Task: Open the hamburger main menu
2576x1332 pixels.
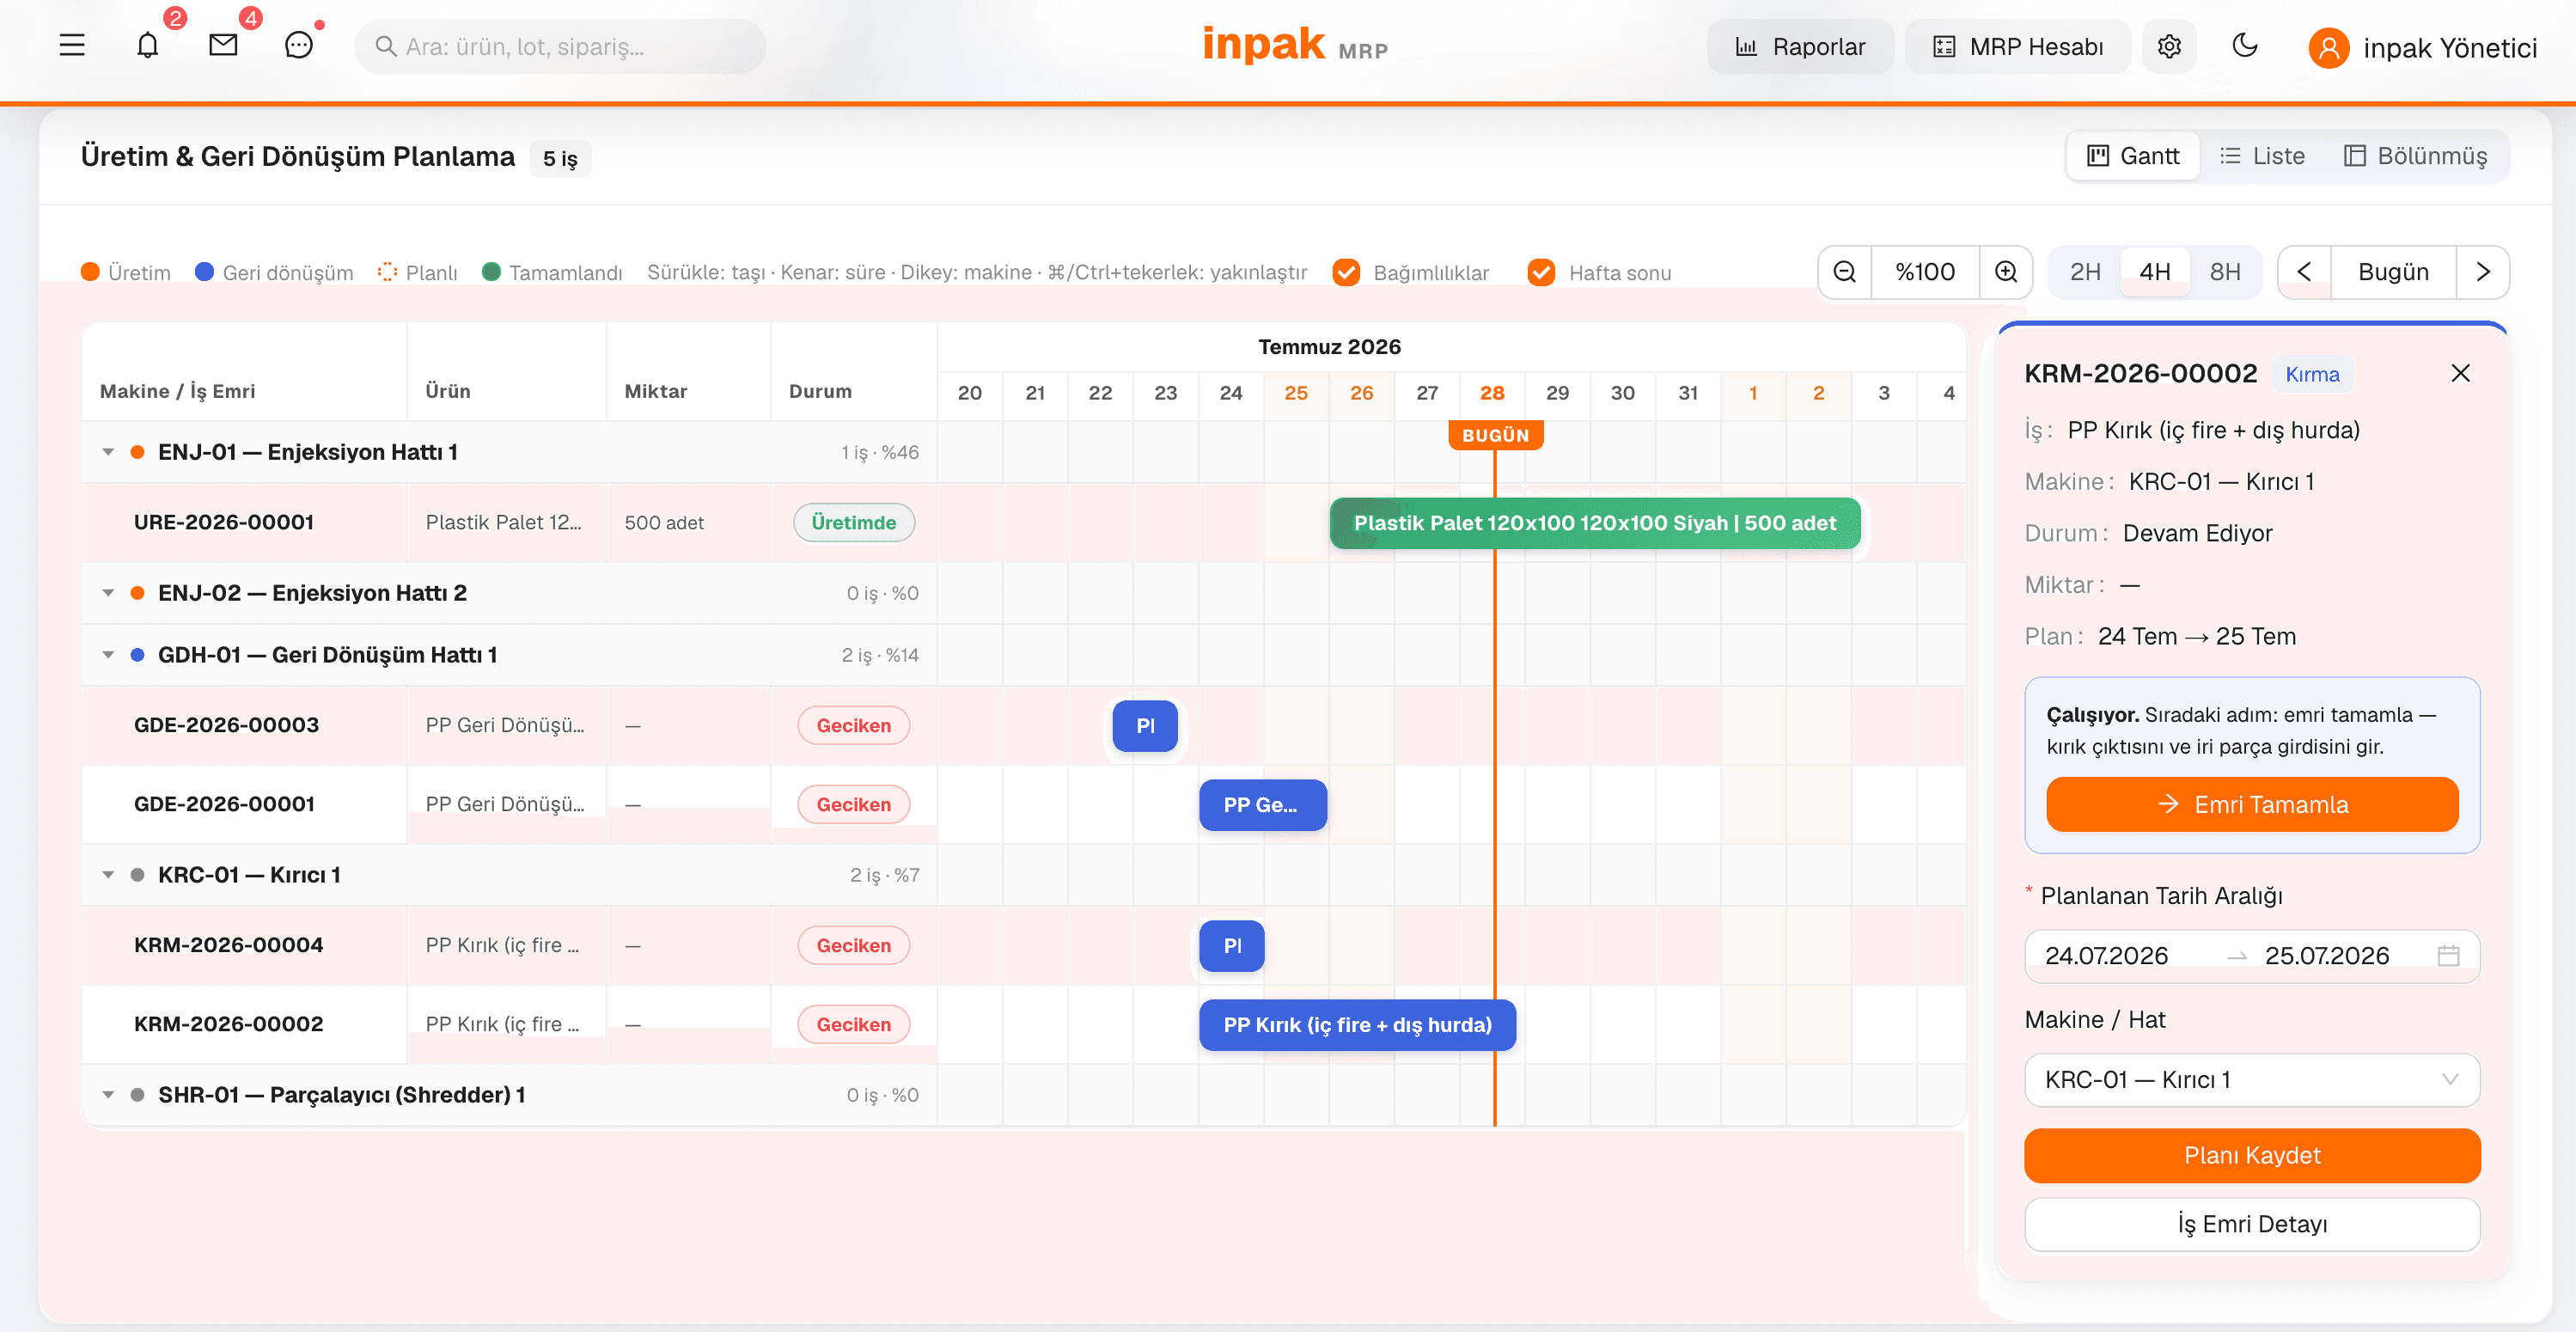Action: tap(72, 46)
